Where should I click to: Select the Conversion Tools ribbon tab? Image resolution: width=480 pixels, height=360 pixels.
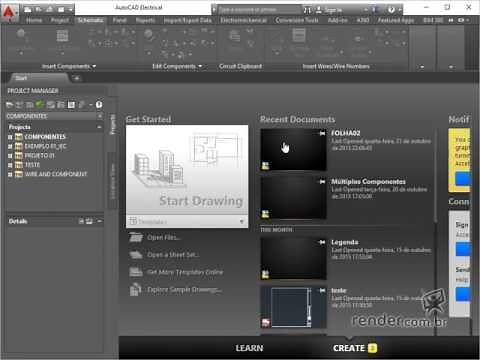pyautogui.click(x=297, y=20)
